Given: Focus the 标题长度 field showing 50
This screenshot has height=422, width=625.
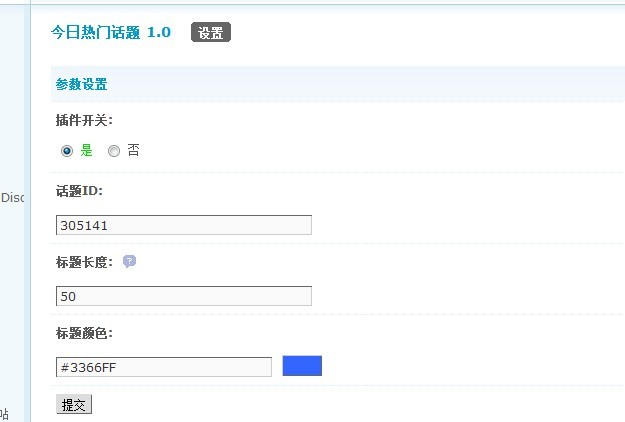Looking at the screenshot, I should point(184,296).
